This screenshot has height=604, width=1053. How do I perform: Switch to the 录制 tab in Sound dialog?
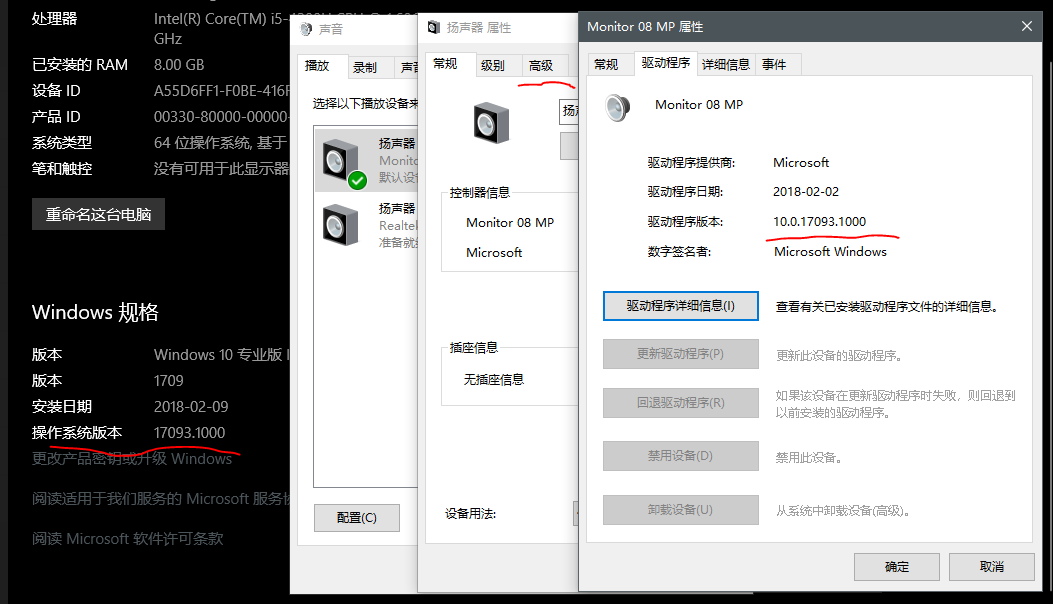365,67
